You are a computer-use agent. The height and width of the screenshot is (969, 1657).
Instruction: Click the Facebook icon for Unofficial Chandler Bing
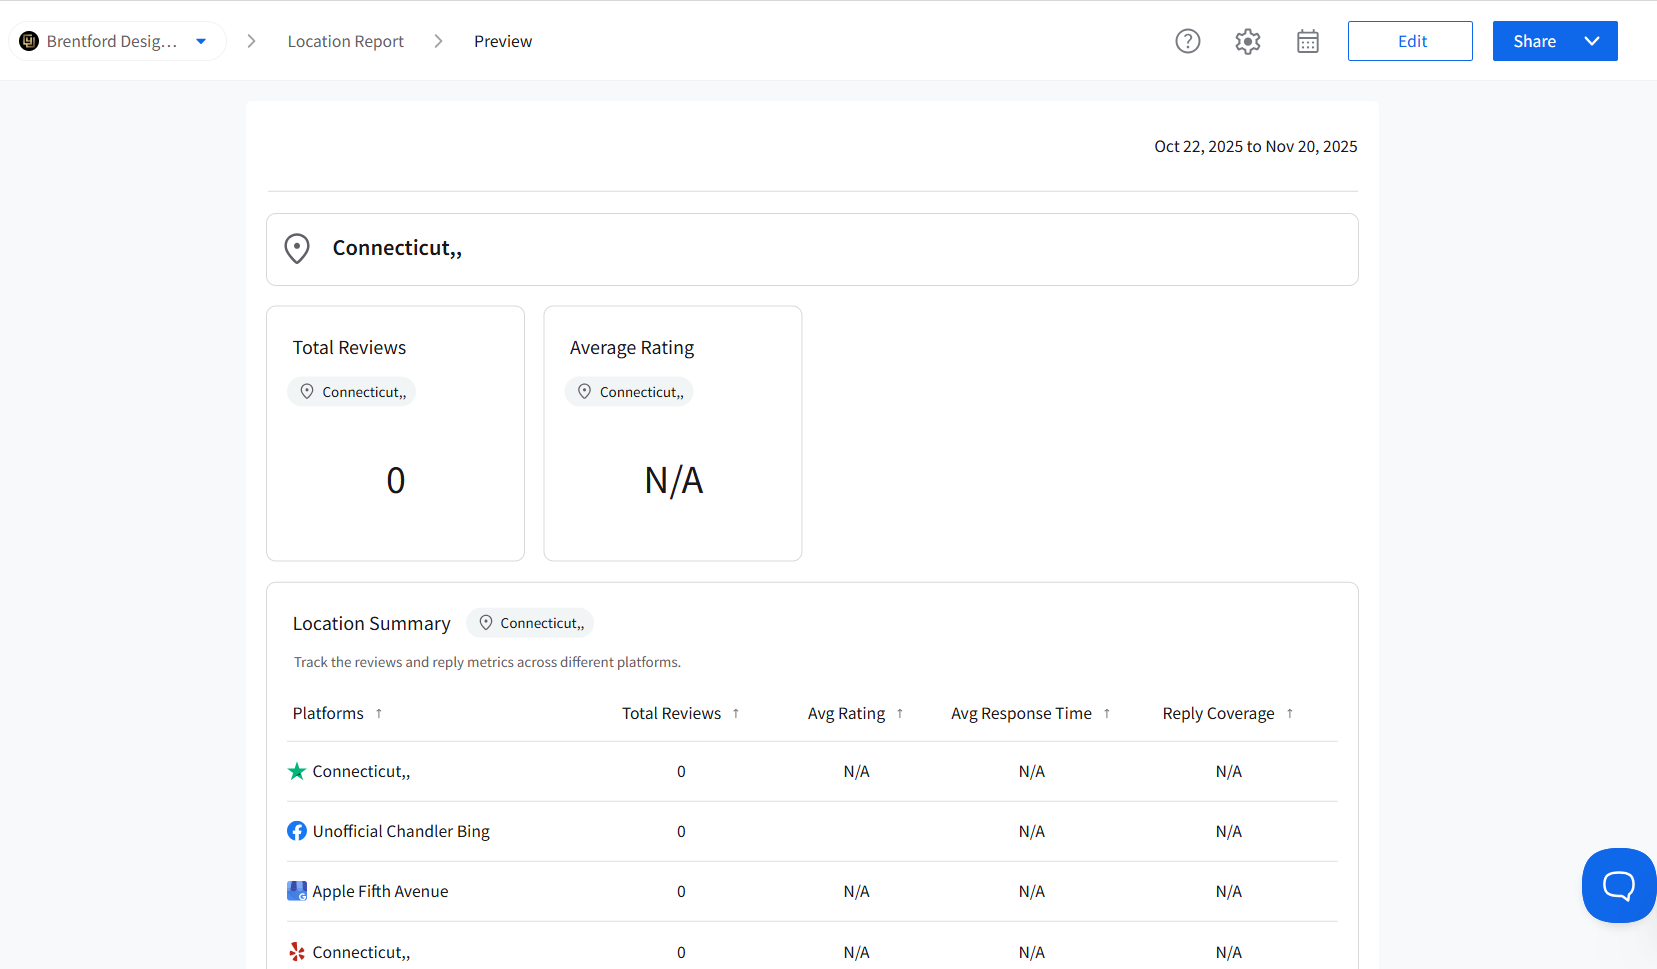coord(297,831)
